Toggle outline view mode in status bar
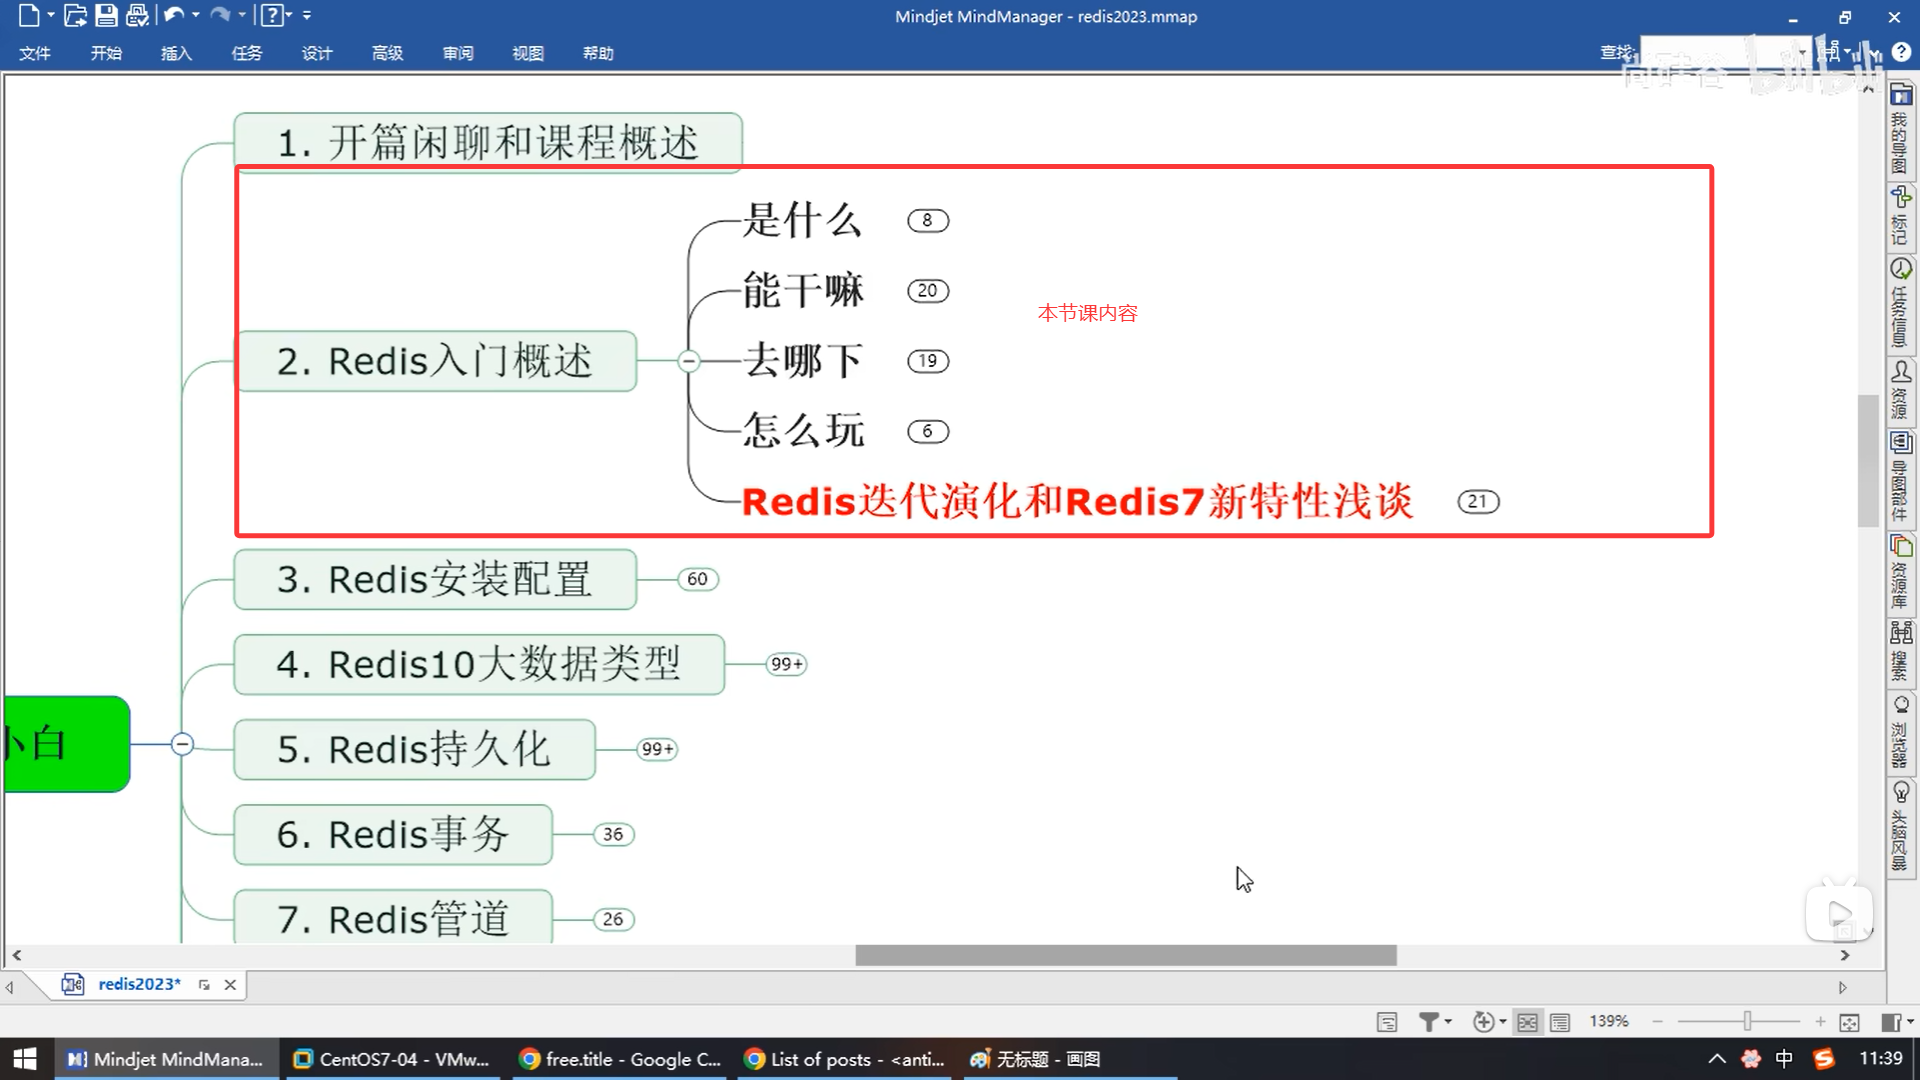The image size is (1920, 1080). [x=1560, y=1021]
